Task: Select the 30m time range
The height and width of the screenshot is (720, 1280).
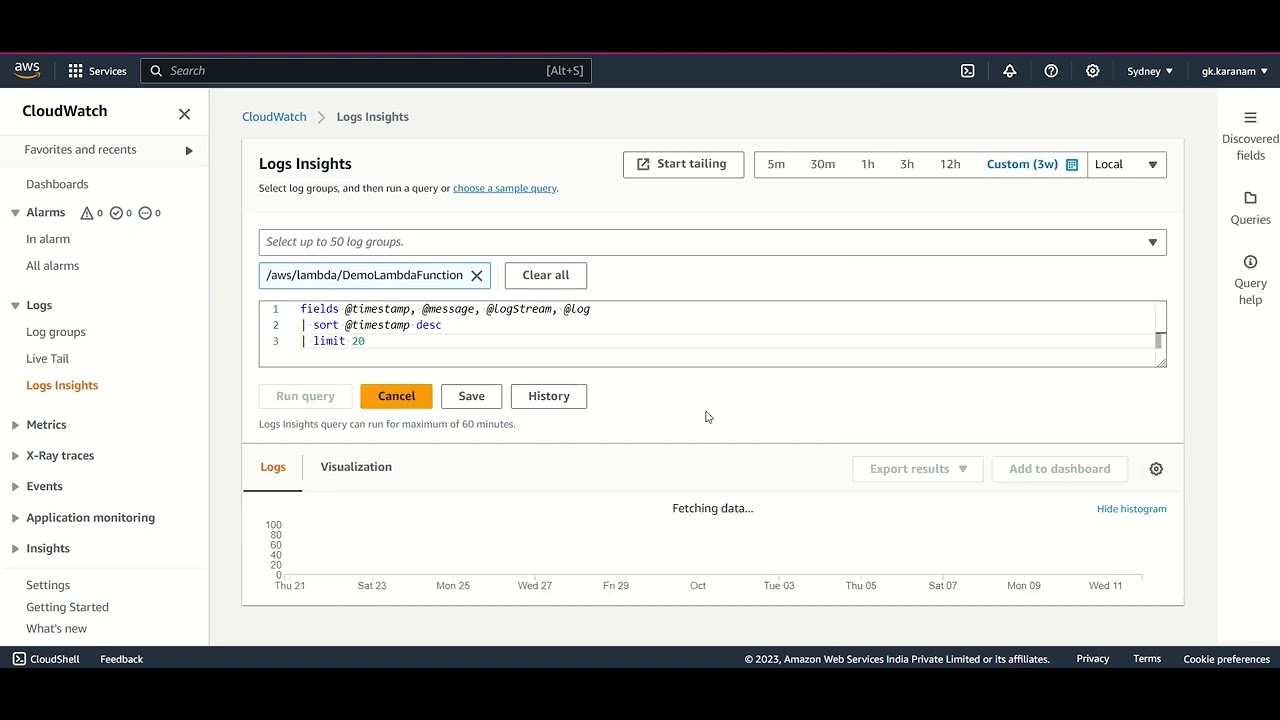Action: click(x=822, y=165)
